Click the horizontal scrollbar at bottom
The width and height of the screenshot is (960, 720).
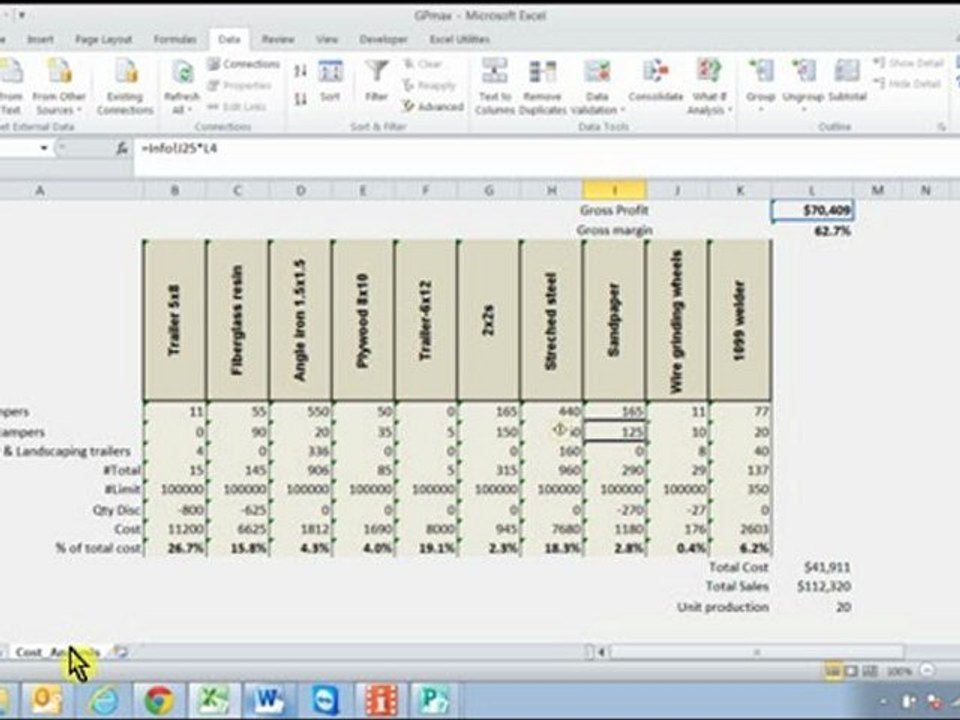click(x=756, y=652)
